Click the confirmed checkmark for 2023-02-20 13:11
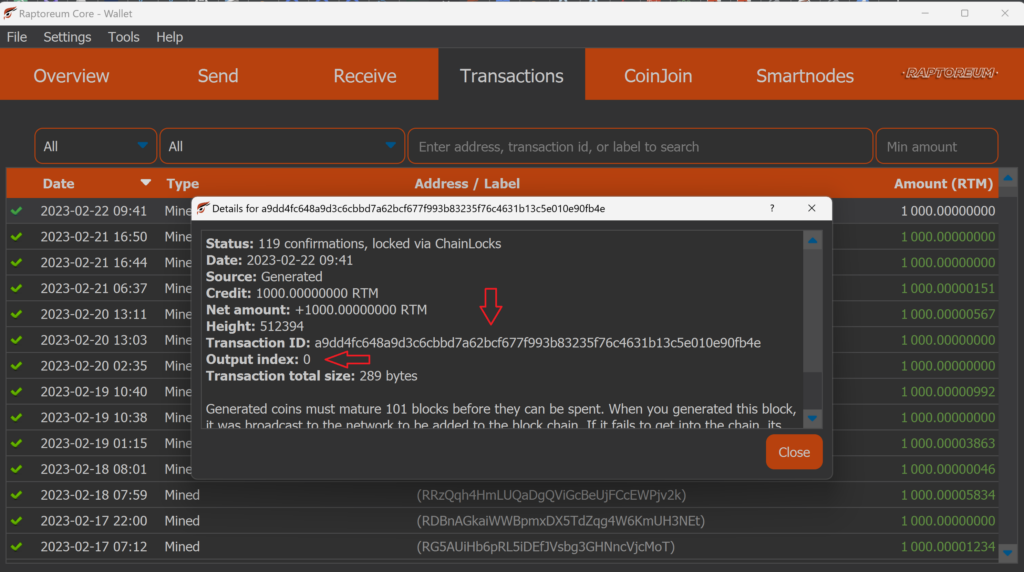 pyautogui.click(x=16, y=314)
